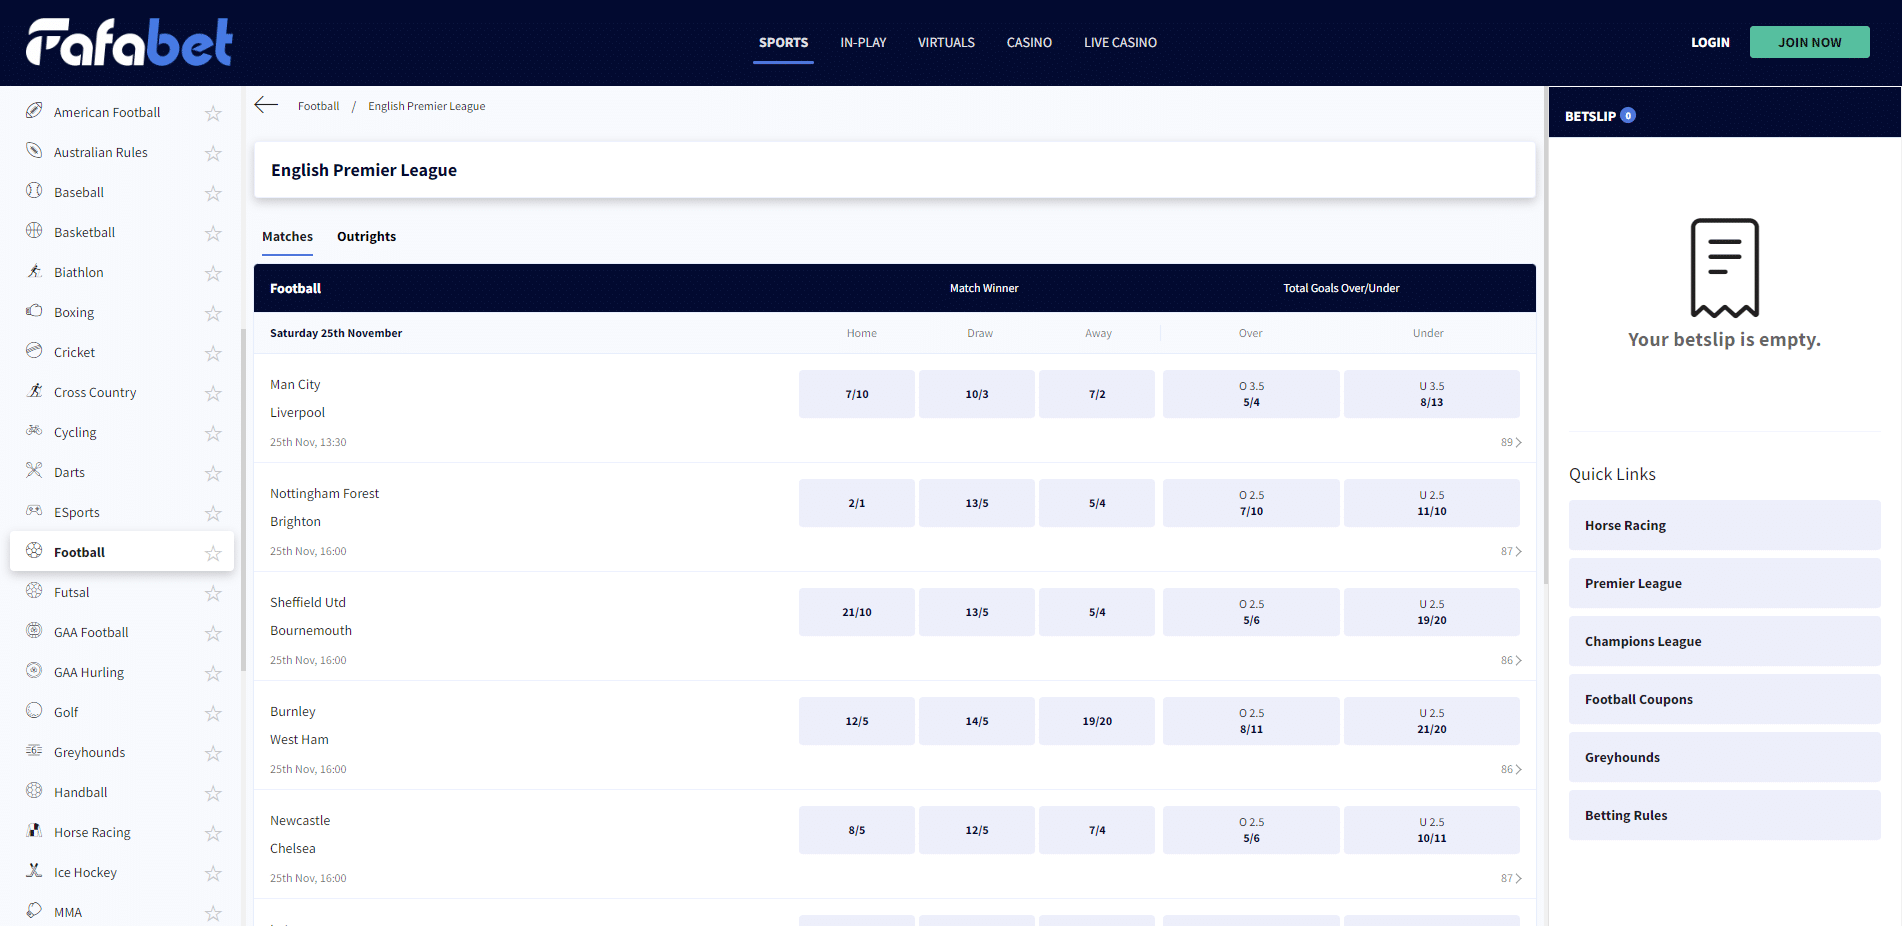The image size is (1902, 926).
Task: Click the Darts icon in sidebar
Action: (x=34, y=471)
